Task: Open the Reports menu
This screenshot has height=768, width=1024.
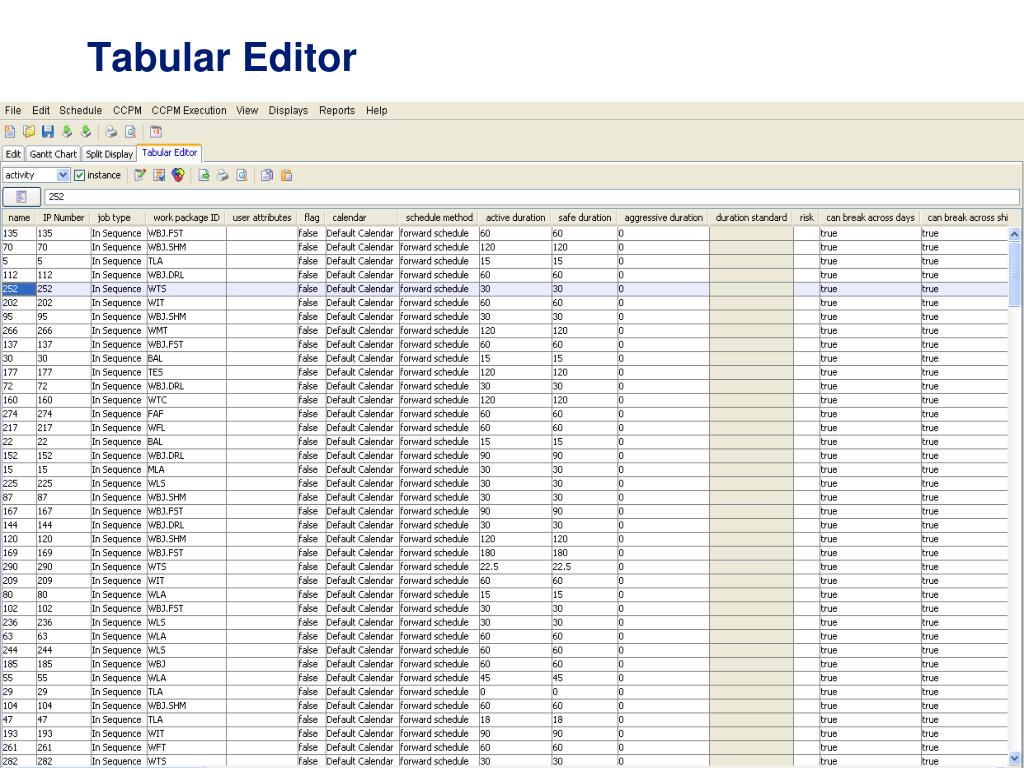Action: point(337,110)
